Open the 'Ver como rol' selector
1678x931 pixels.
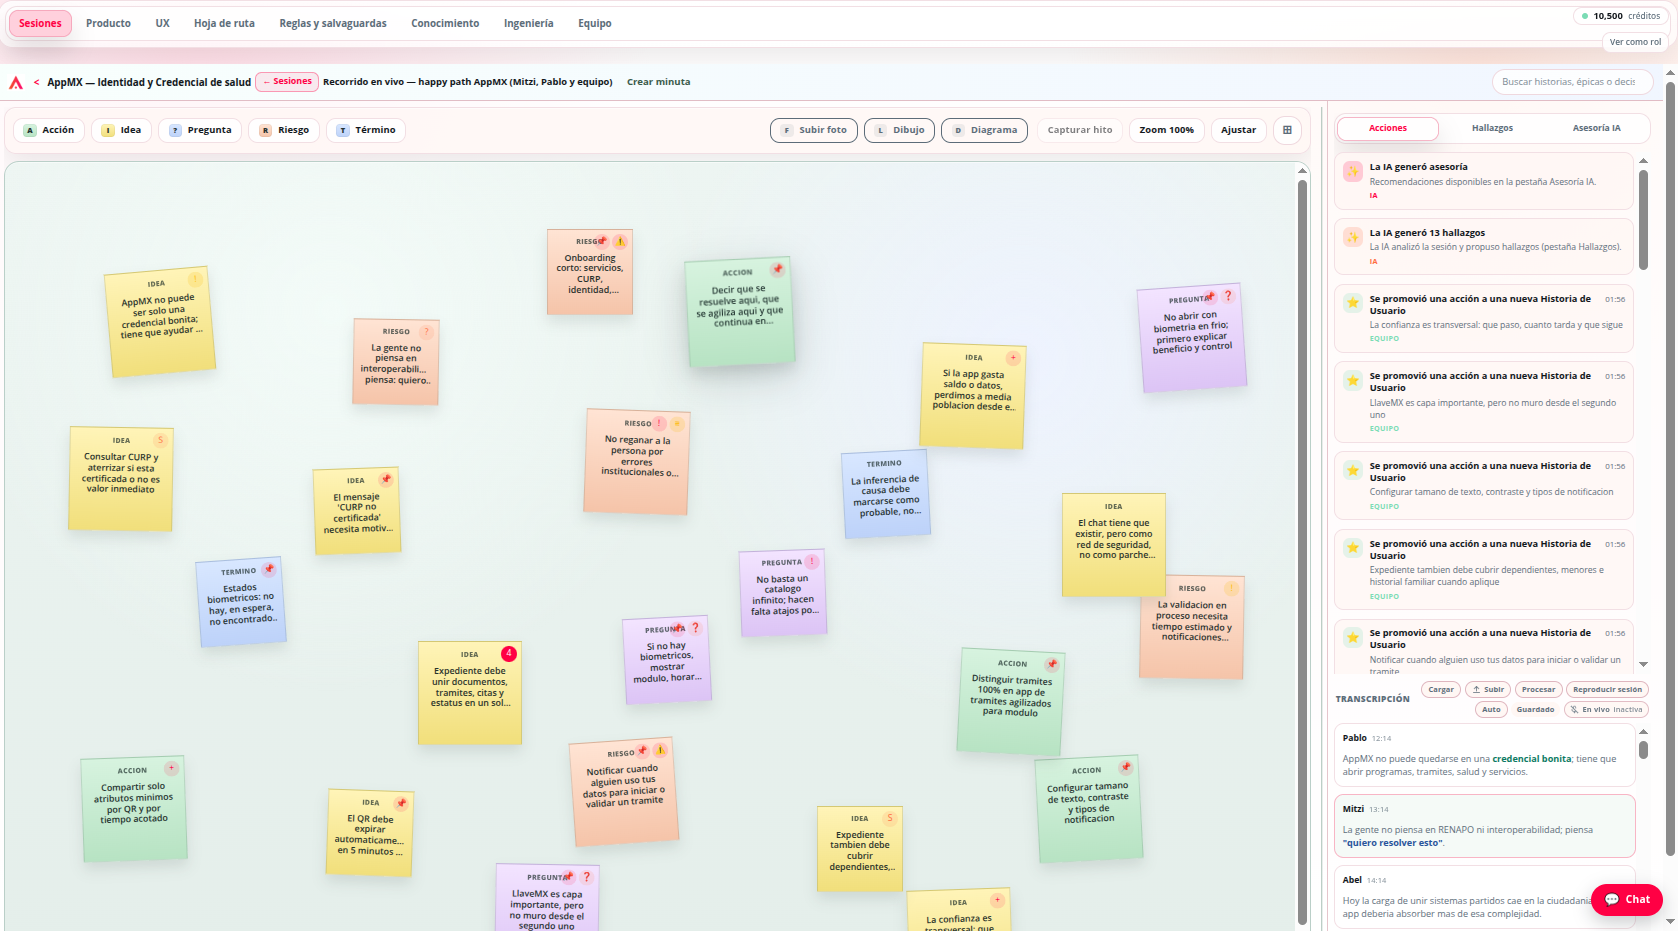(1635, 42)
